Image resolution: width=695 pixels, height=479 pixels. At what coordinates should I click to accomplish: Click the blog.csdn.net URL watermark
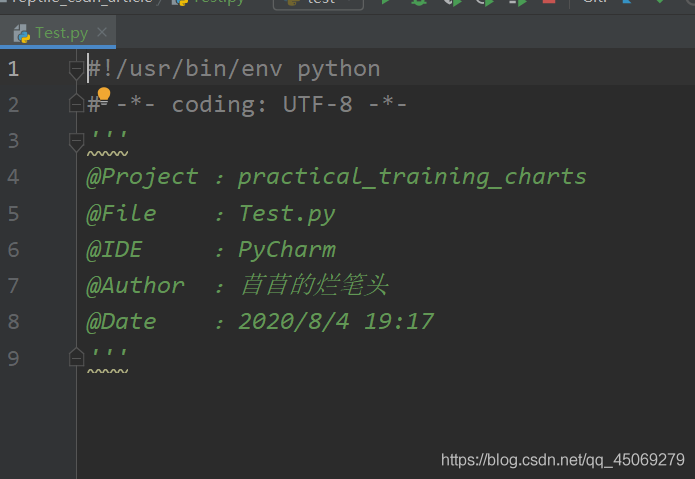coord(562,460)
